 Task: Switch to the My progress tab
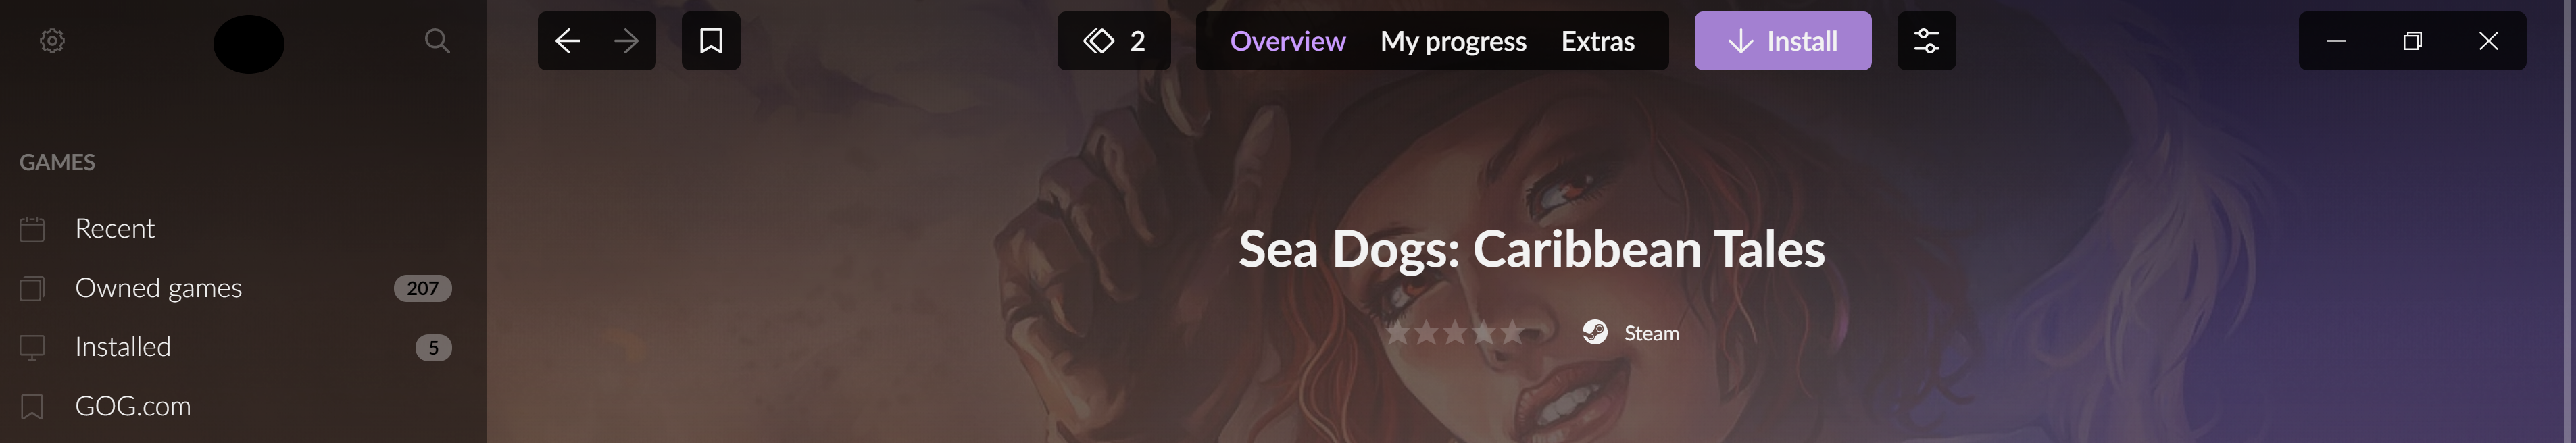pyautogui.click(x=1453, y=41)
